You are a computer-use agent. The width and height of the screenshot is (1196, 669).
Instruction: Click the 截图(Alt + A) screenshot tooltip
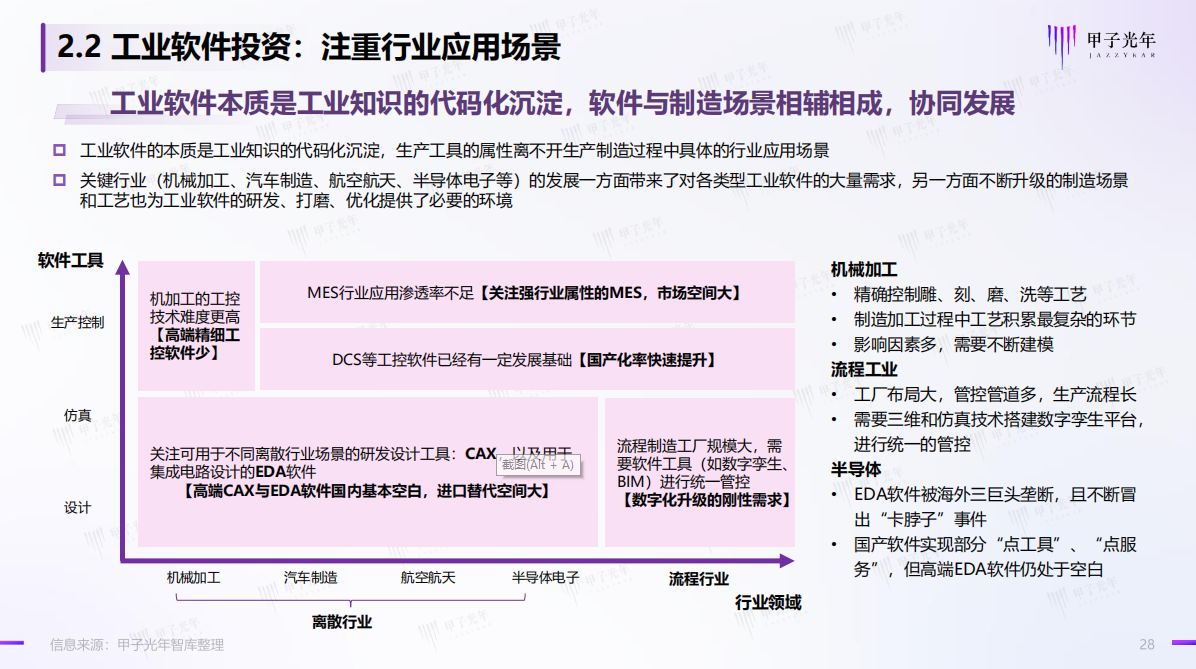point(537,465)
